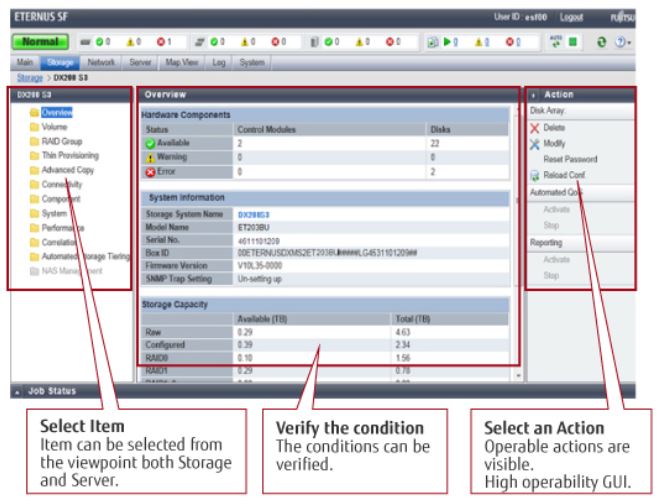Select Performance in the left tree
Image resolution: width=660 pixels, height=503 pixels.
63,228
